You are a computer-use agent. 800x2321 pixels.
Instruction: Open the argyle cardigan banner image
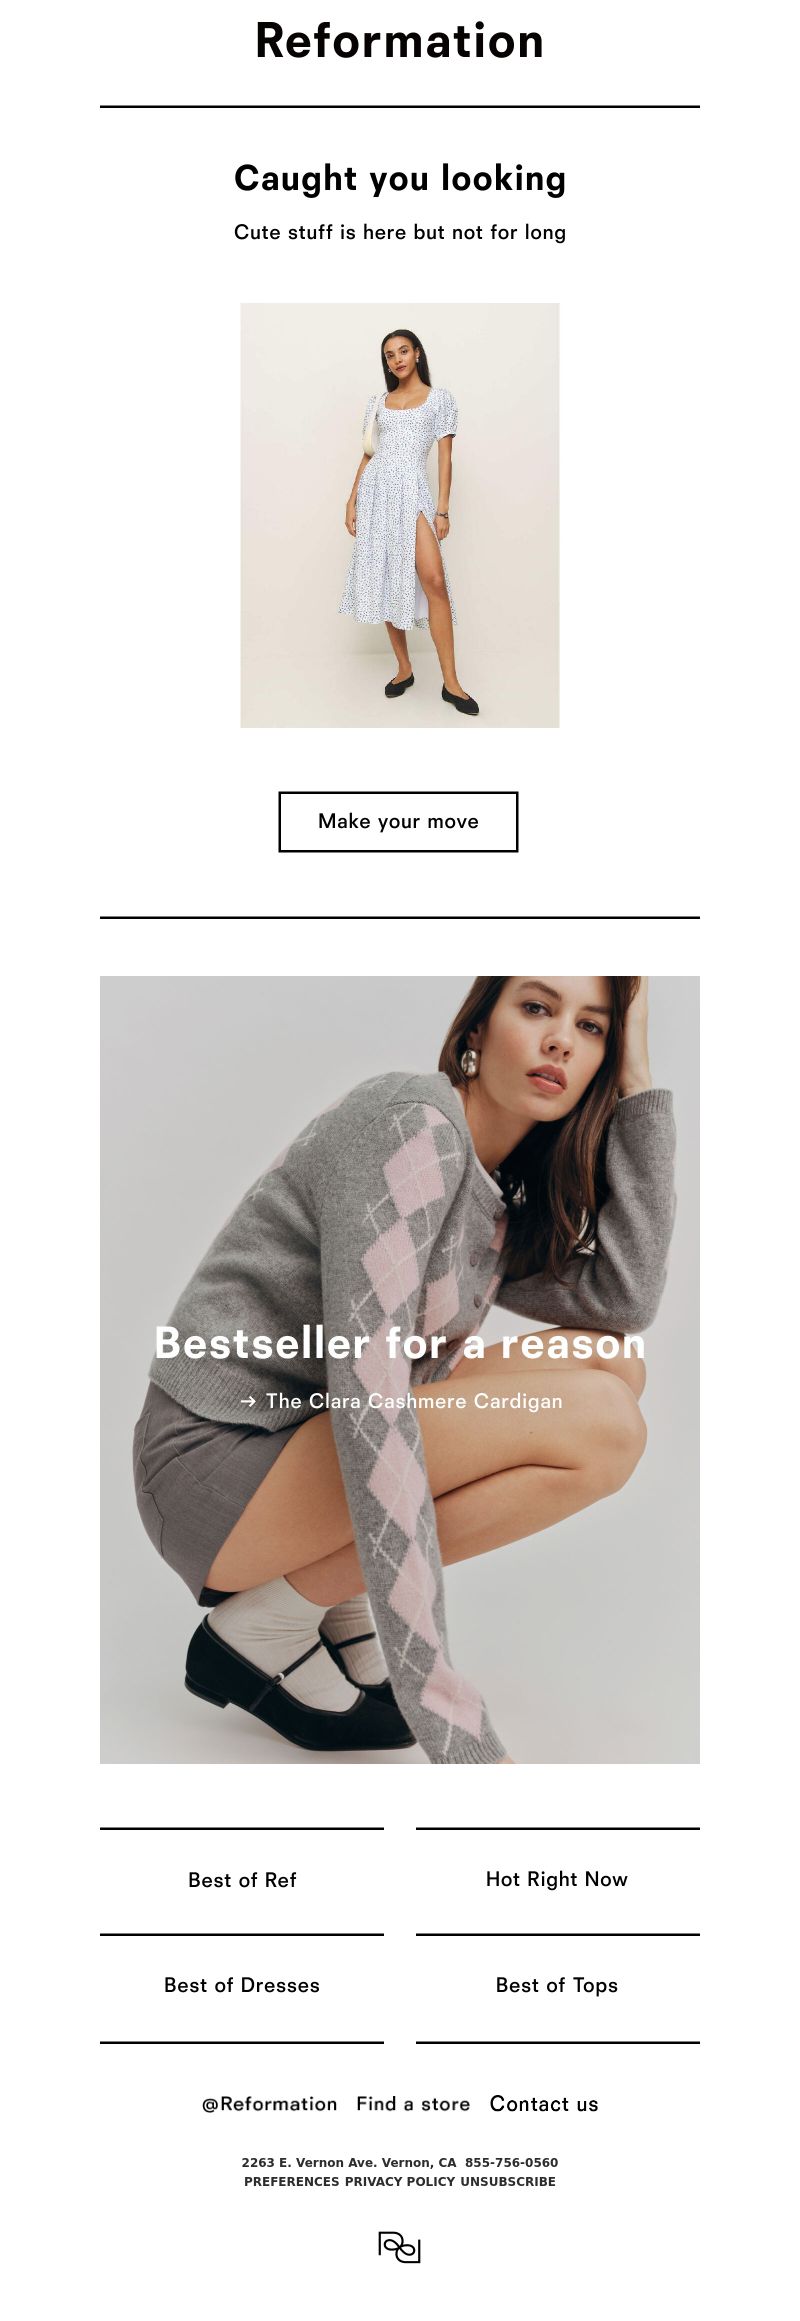point(400,1369)
